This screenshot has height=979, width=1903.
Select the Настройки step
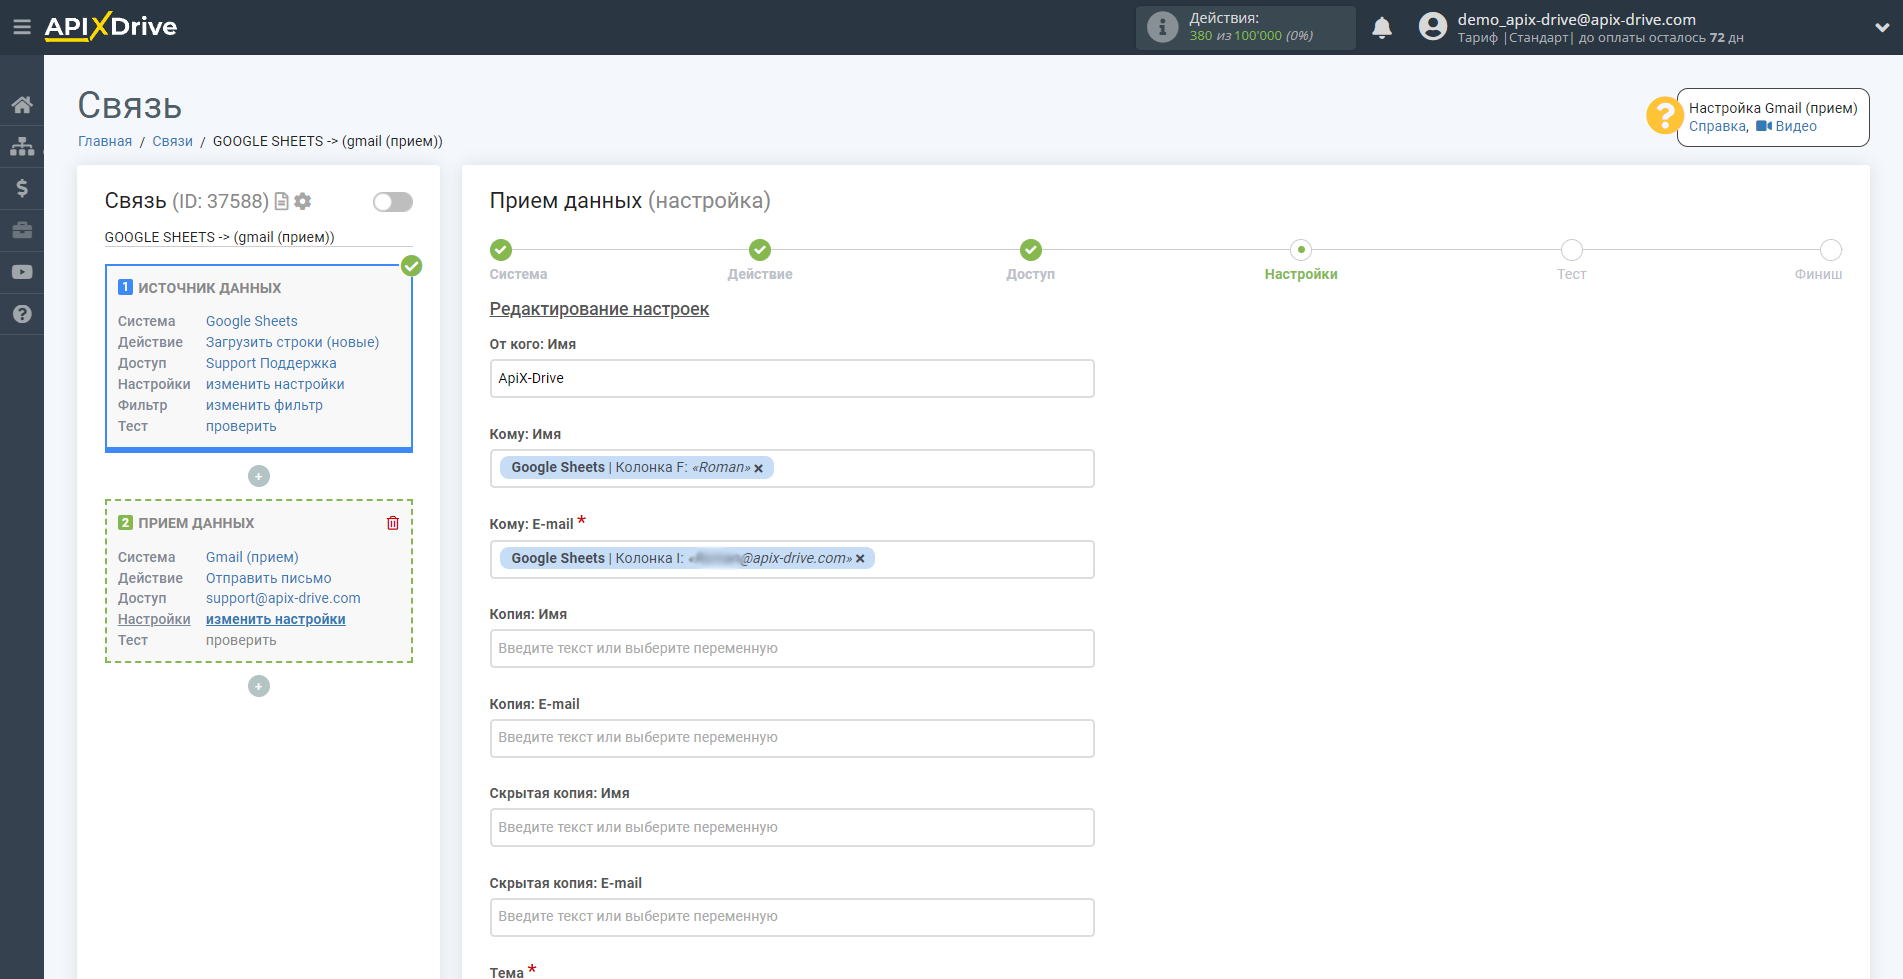(x=1301, y=250)
